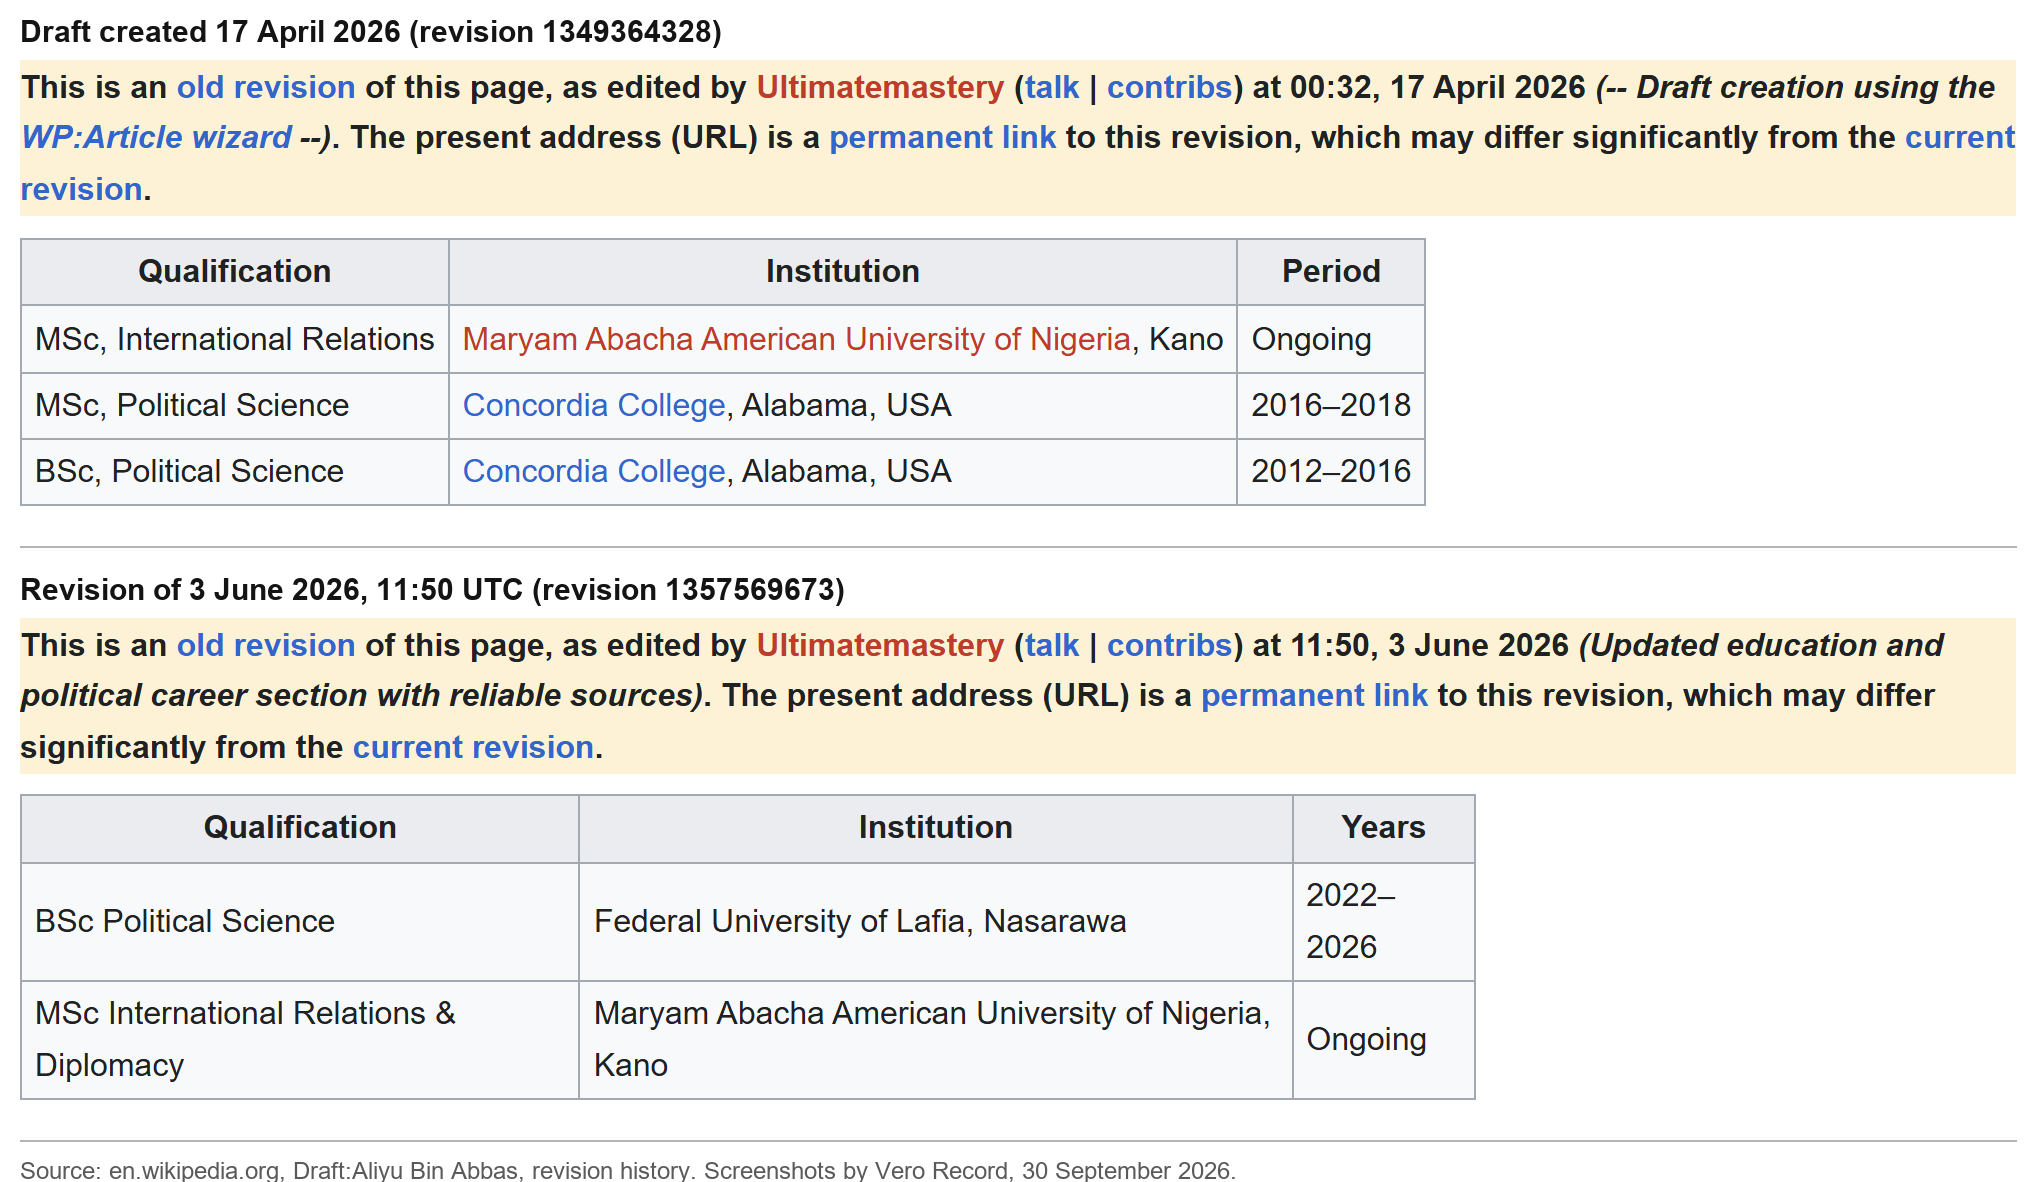Open Concordia College link in MSc row

[x=594, y=406]
